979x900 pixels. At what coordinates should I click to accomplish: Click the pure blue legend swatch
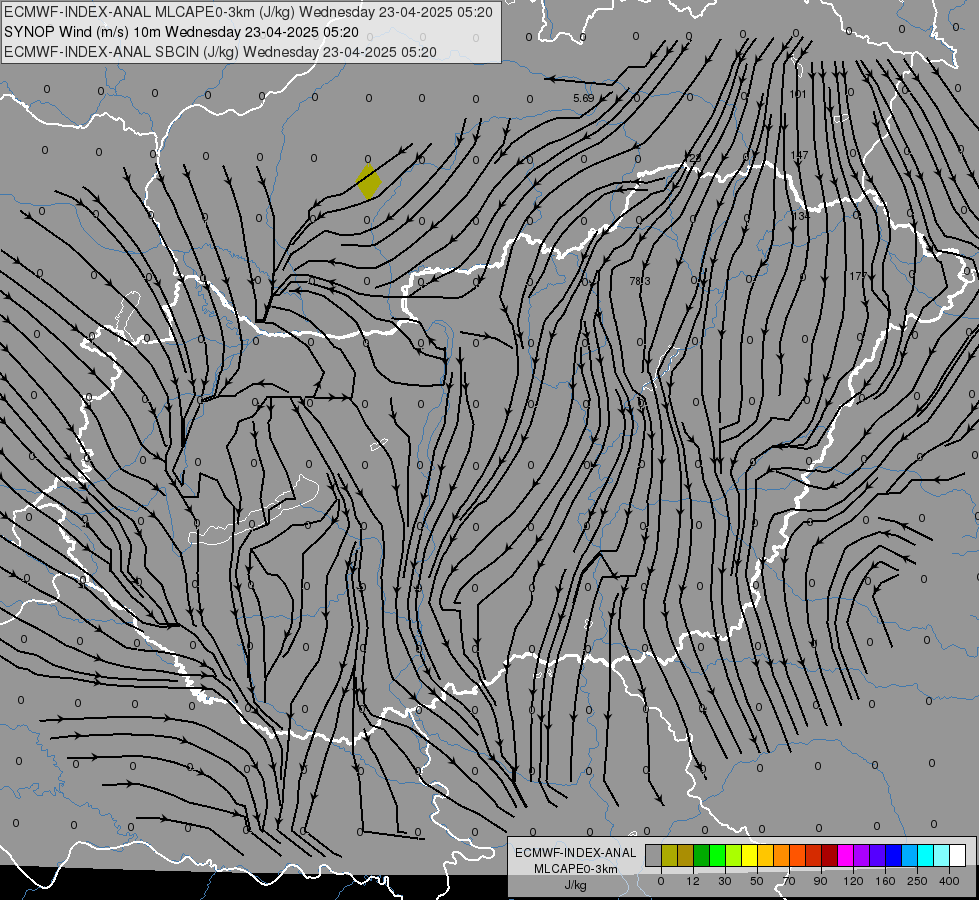[893, 855]
